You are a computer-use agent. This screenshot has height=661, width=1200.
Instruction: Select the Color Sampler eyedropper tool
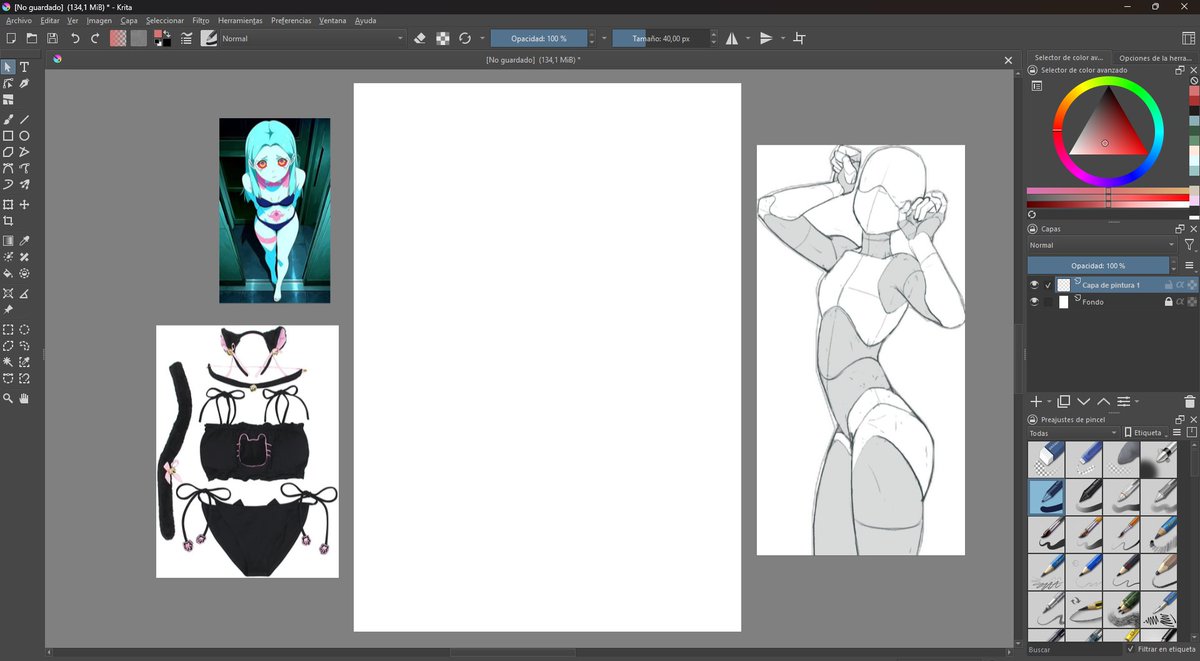(x=24, y=241)
